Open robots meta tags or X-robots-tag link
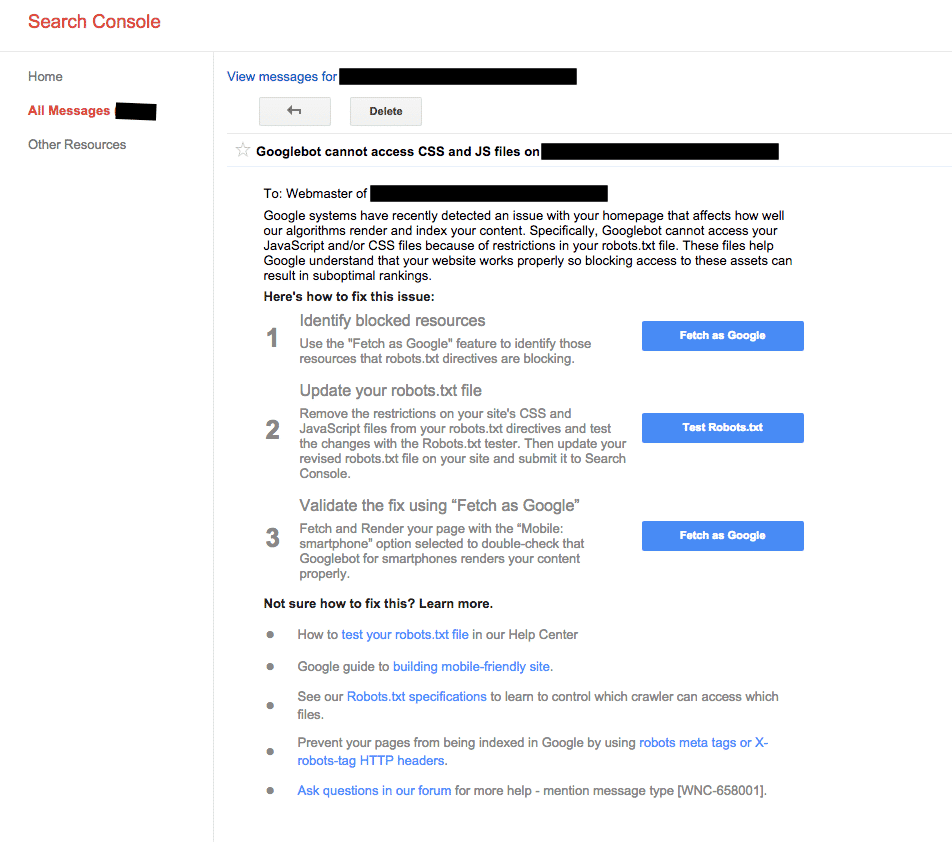 532,752
